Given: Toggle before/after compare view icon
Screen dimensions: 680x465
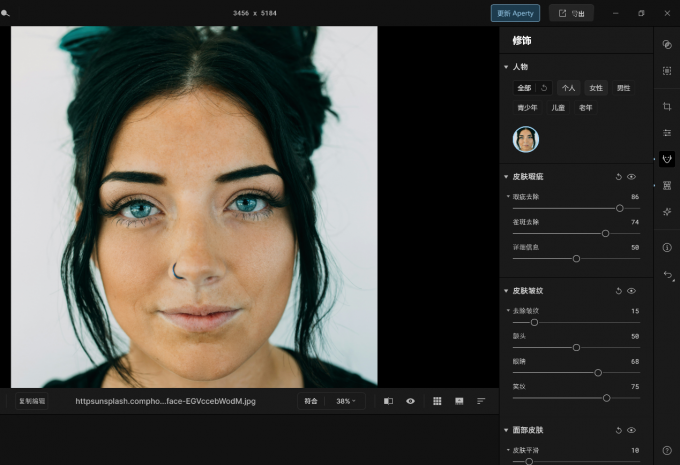Looking at the screenshot, I should [389, 401].
